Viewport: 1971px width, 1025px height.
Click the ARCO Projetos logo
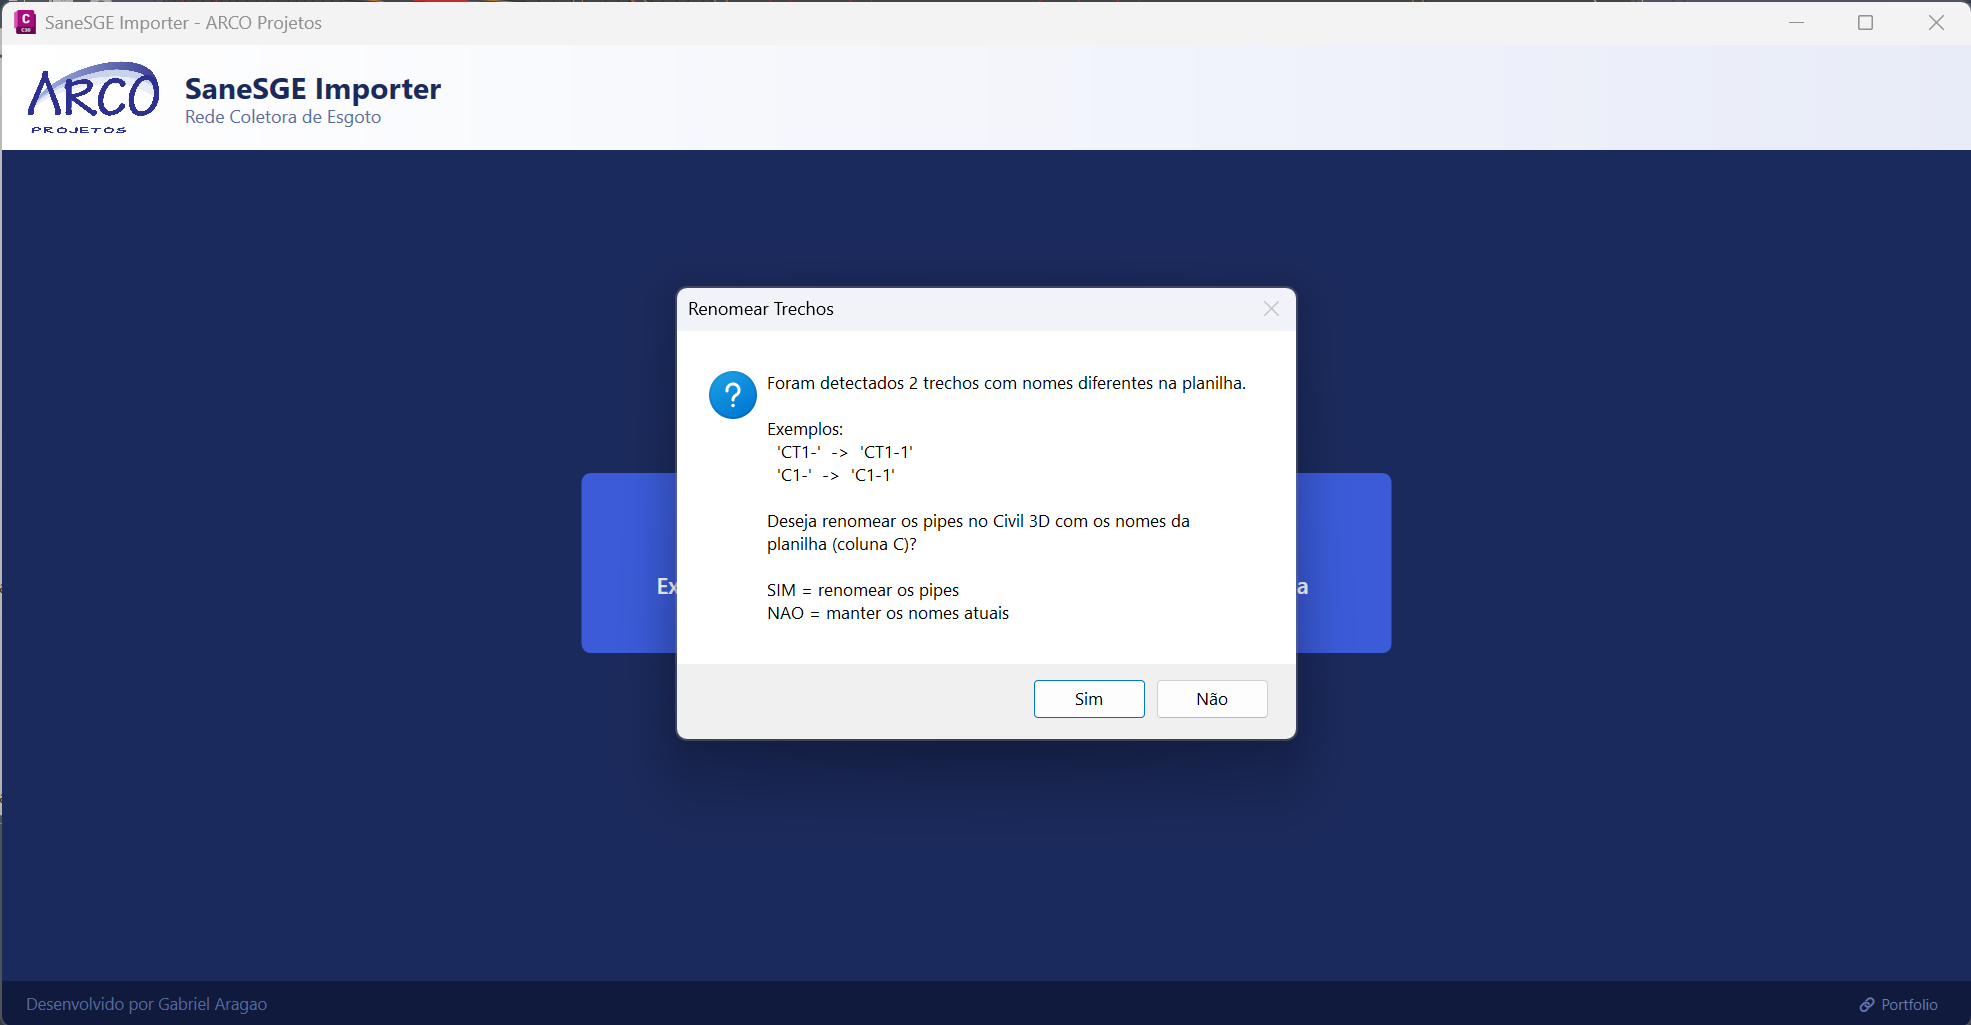pyautogui.click(x=93, y=98)
